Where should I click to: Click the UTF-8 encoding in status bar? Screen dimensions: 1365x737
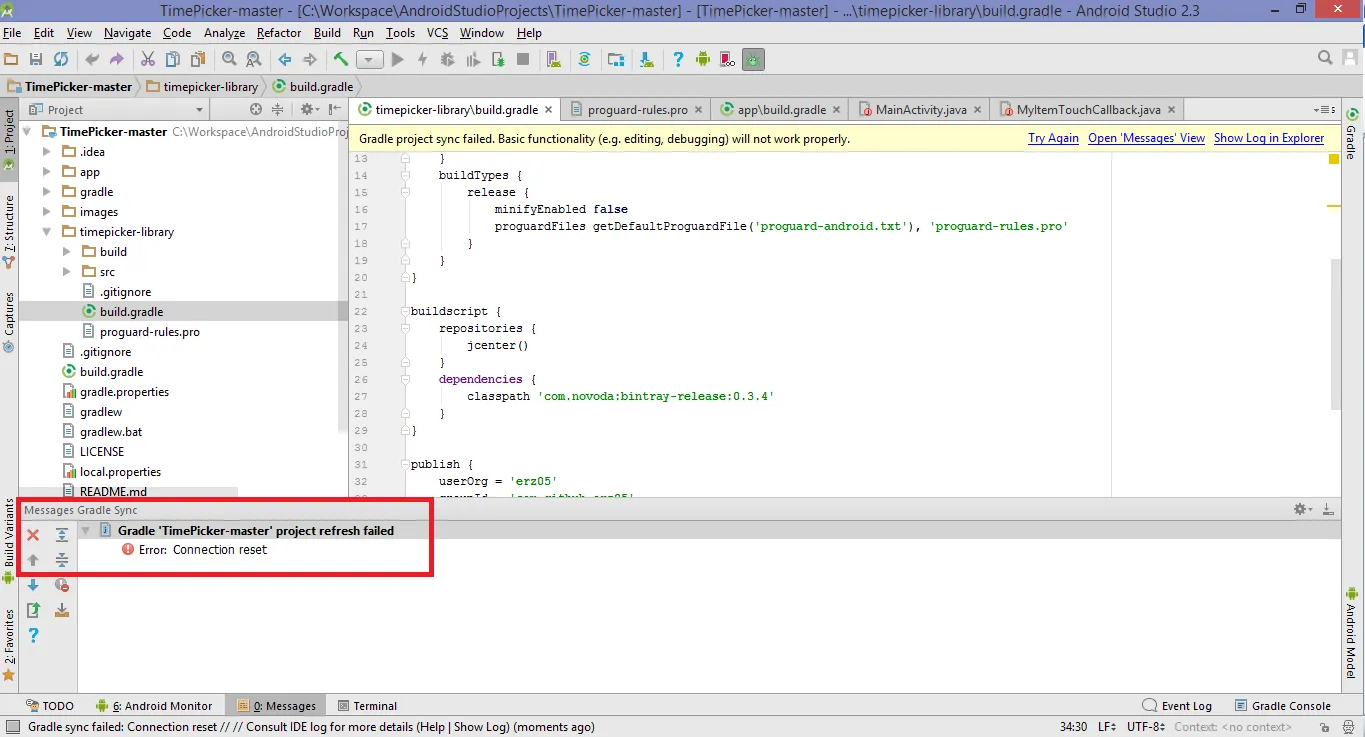click(x=1144, y=727)
